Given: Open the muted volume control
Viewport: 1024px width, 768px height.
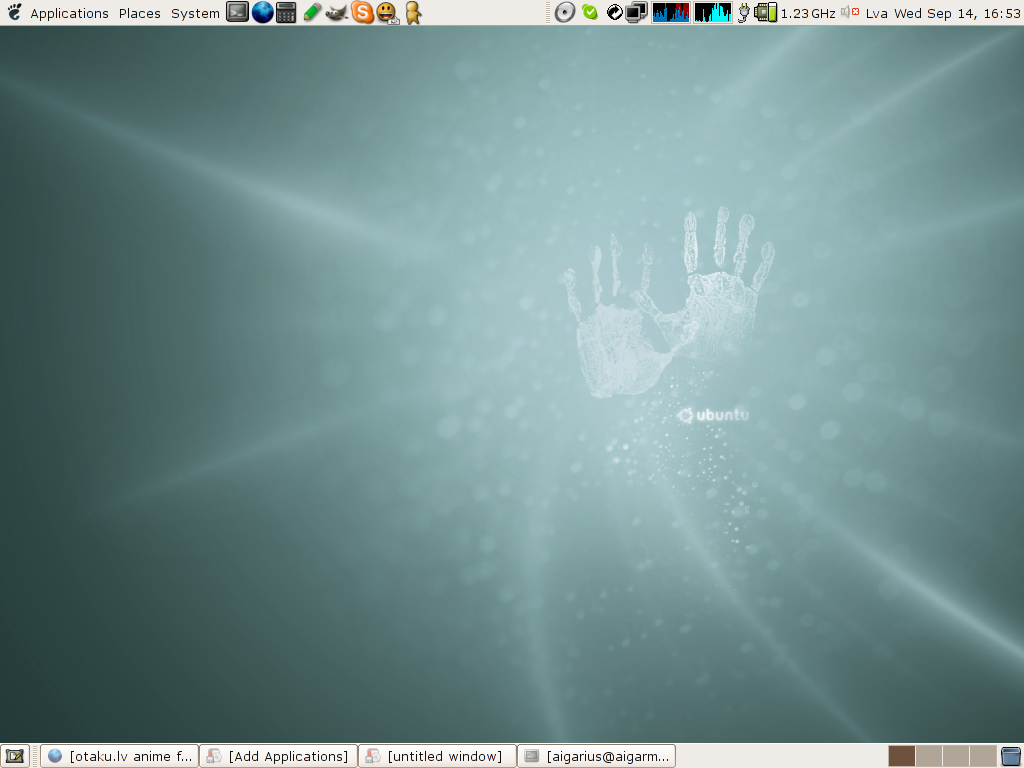Looking at the screenshot, I should [x=850, y=12].
